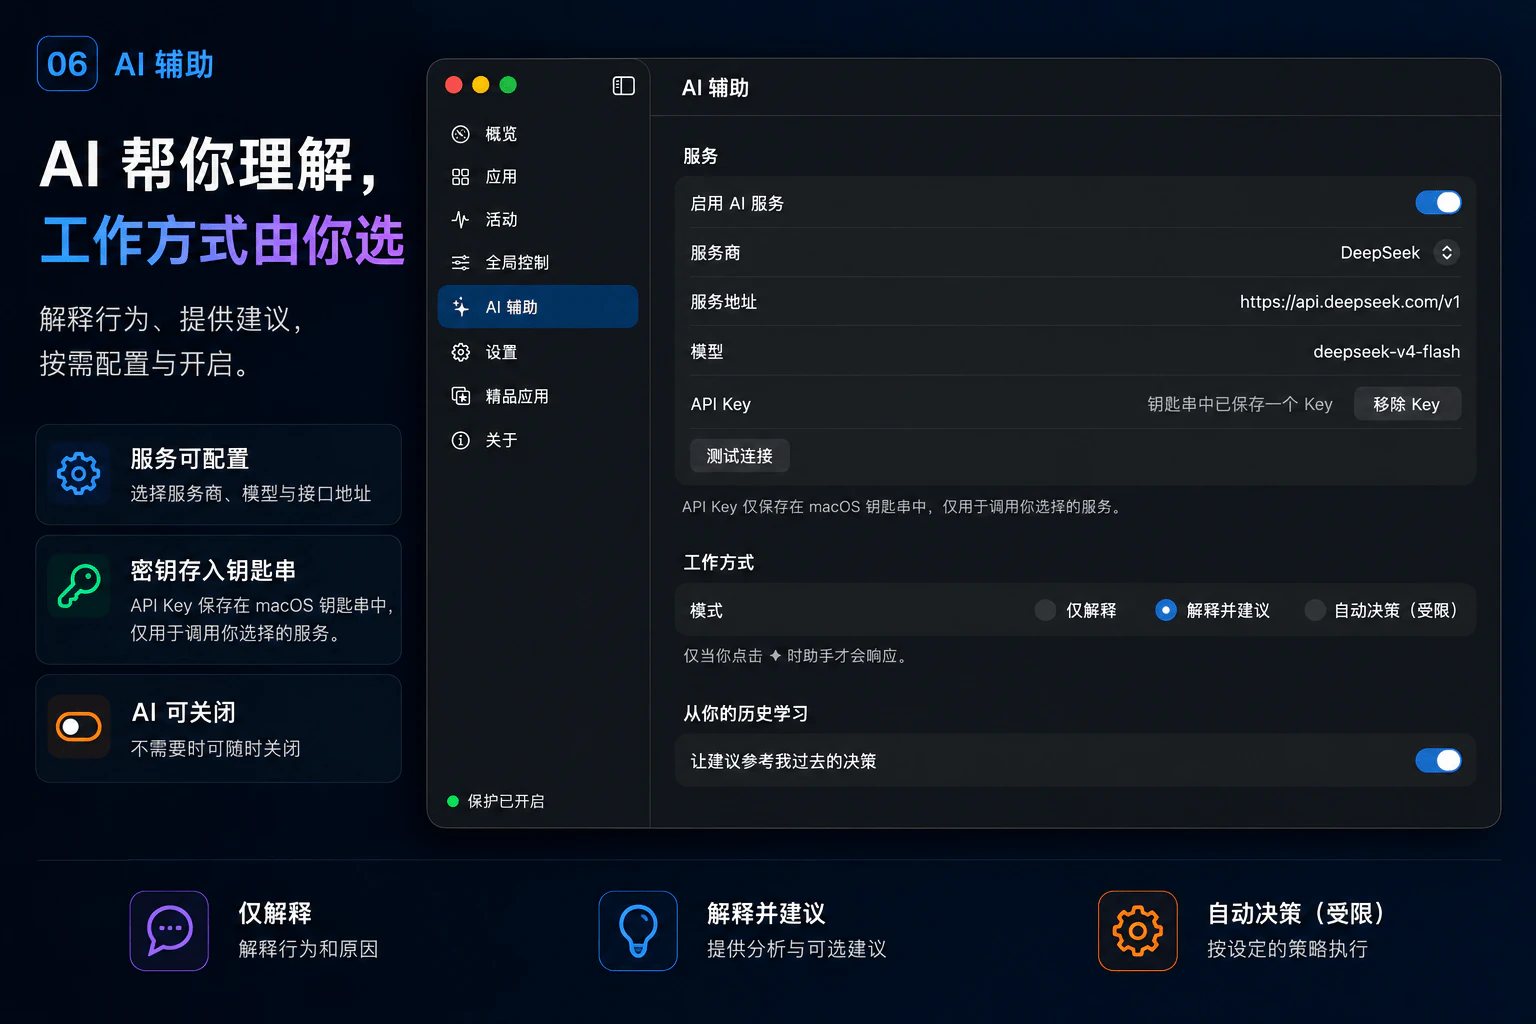
Task: Open the 关于 sidebar item
Action: pos(538,440)
